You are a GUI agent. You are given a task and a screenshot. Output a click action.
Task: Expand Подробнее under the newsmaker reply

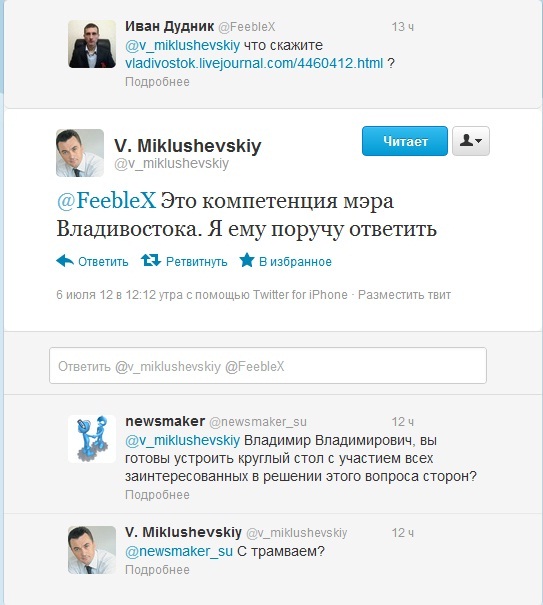157,495
